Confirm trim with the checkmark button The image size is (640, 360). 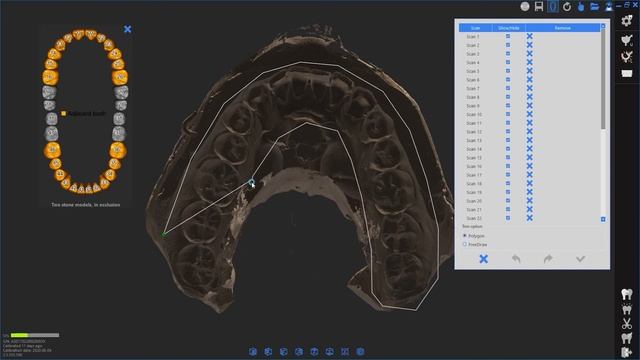click(x=580, y=259)
